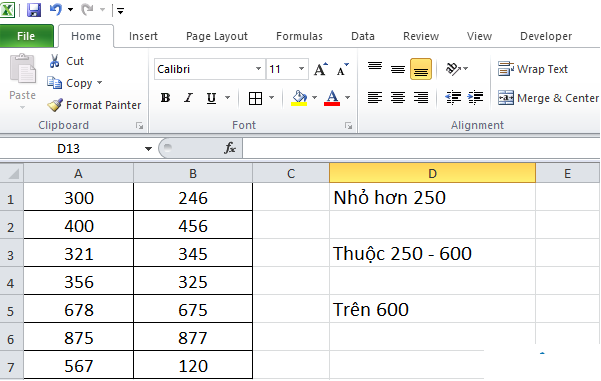
Task: Copy the selected cells
Action: [70, 83]
